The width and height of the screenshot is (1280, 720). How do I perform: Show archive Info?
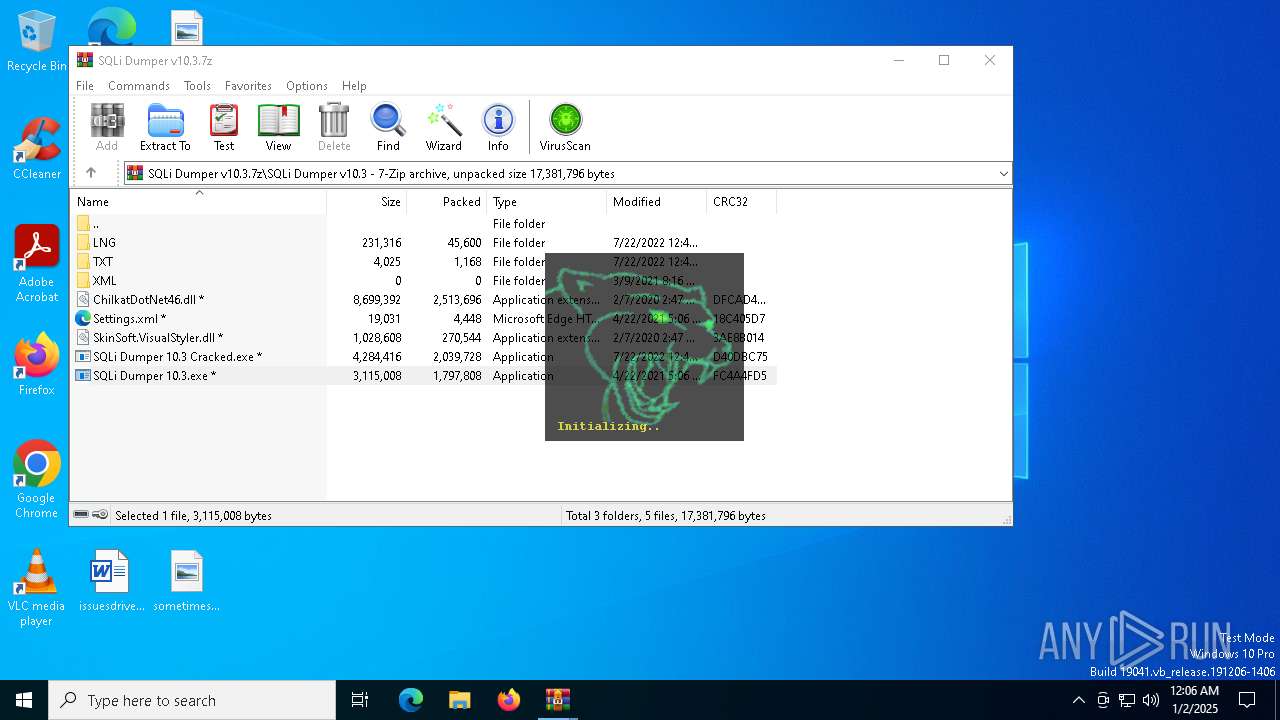click(498, 127)
